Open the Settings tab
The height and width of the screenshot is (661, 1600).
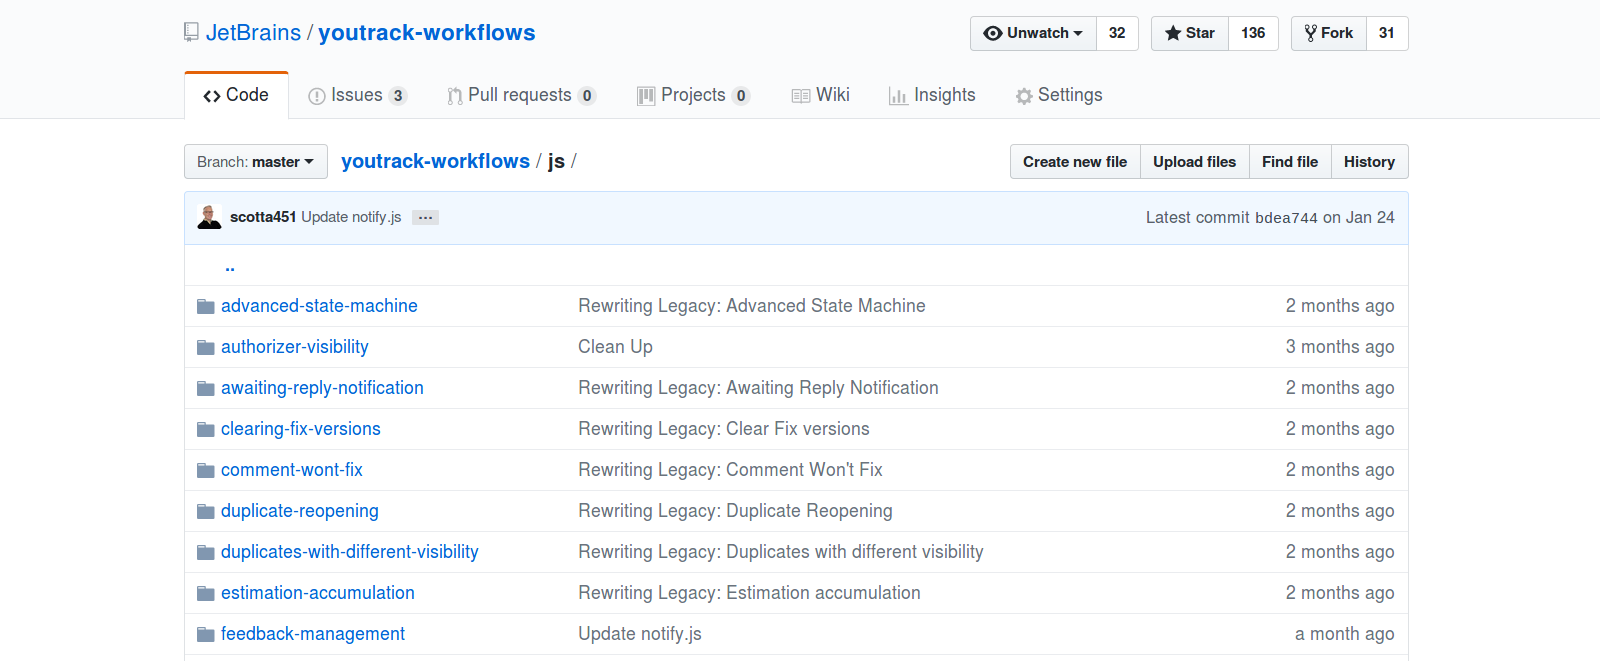(x=1059, y=95)
